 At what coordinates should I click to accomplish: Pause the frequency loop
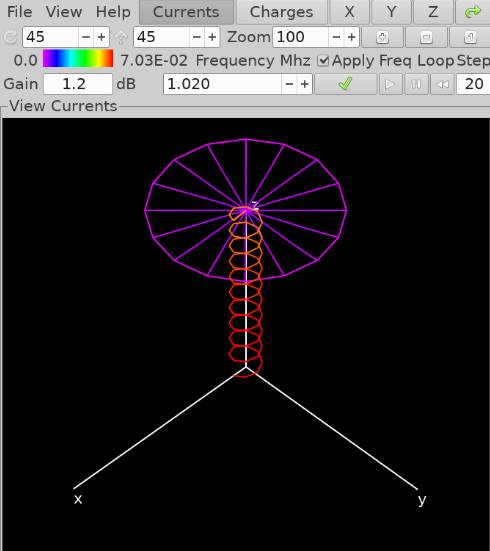(416, 84)
